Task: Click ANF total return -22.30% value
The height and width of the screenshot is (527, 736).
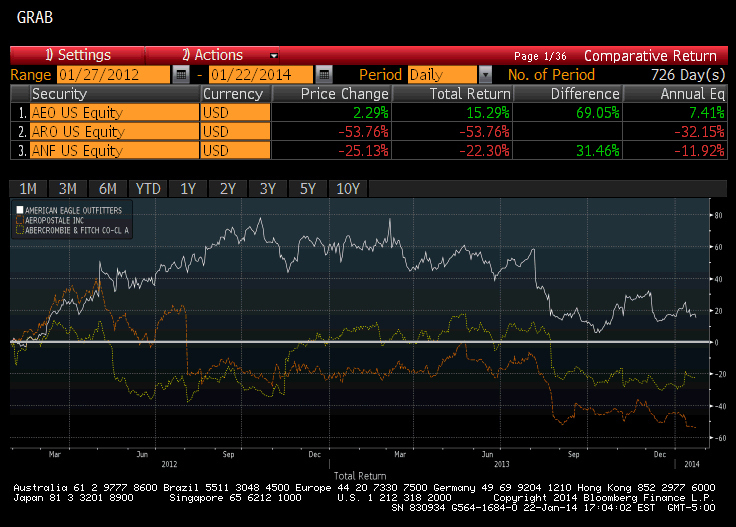Action: coord(484,151)
